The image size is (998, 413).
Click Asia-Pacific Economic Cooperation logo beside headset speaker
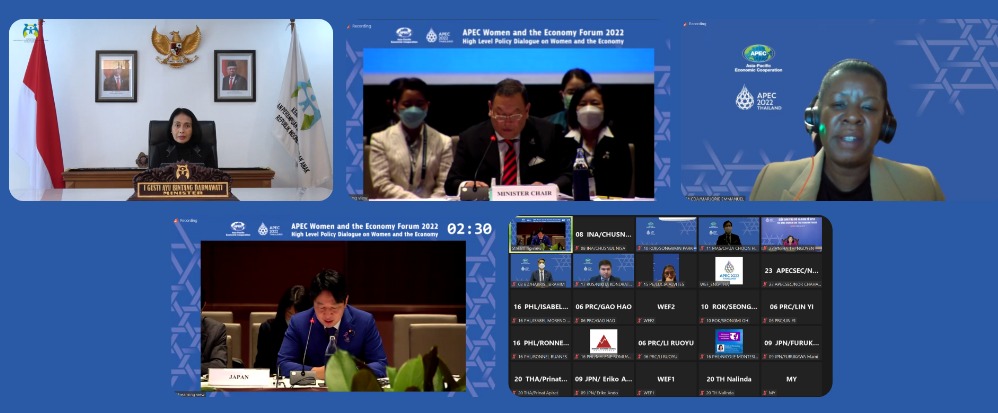coord(758,58)
